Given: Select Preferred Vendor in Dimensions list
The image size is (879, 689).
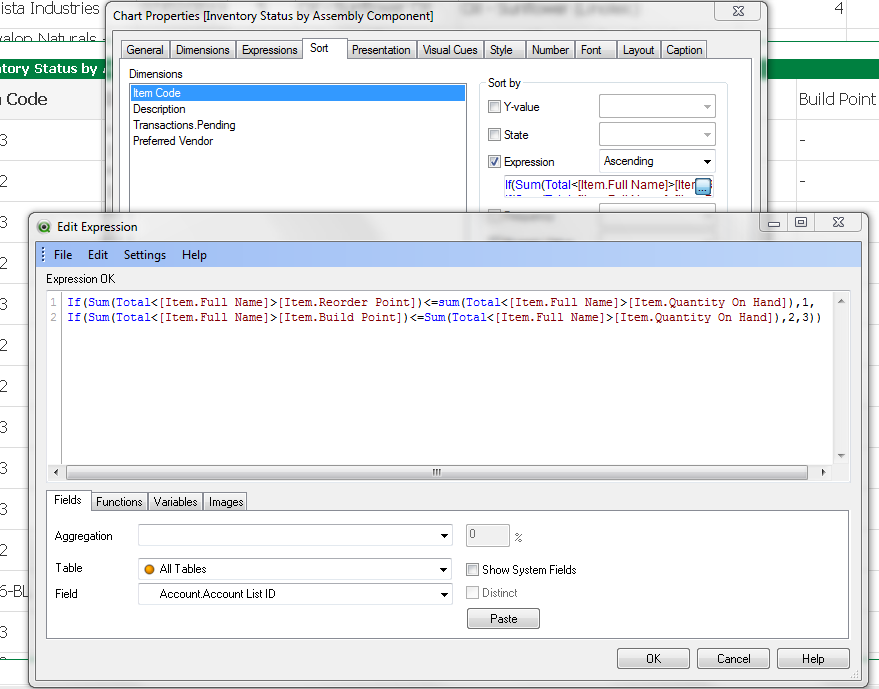Looking at the screenshot, I should (298, 141).
